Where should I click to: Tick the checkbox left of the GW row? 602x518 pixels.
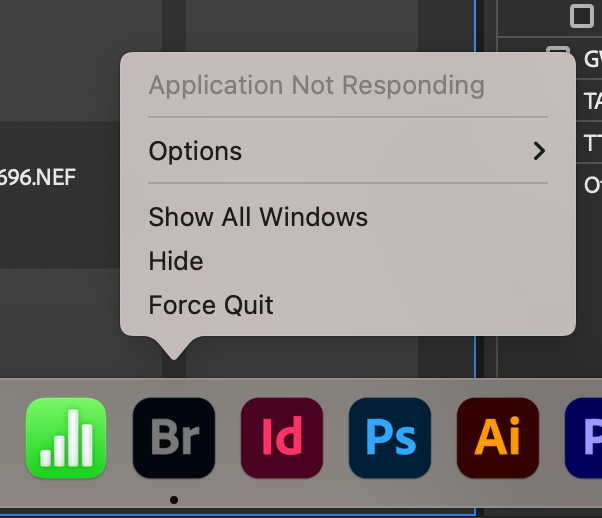pyautogui.click(x=557, y=56)
